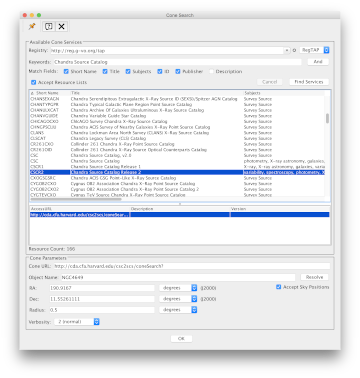Screen dimensions: 360x378
Task: Open the help icon with question mark
Action: click(49, 27)
